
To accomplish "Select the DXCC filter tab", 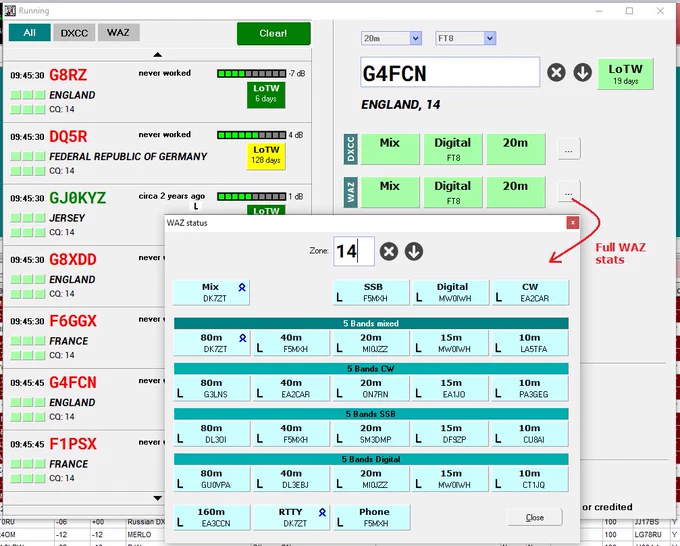I will (x=74, y=33).
